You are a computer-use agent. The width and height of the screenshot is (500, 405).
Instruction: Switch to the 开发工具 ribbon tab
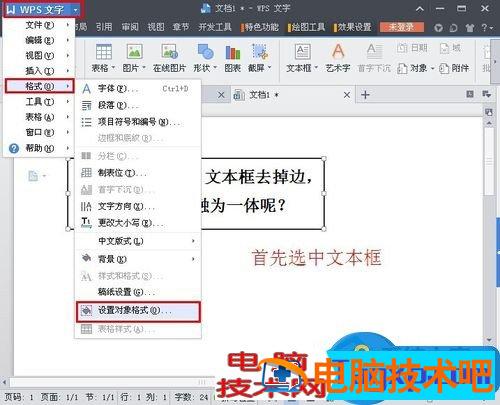click(215, 27)
